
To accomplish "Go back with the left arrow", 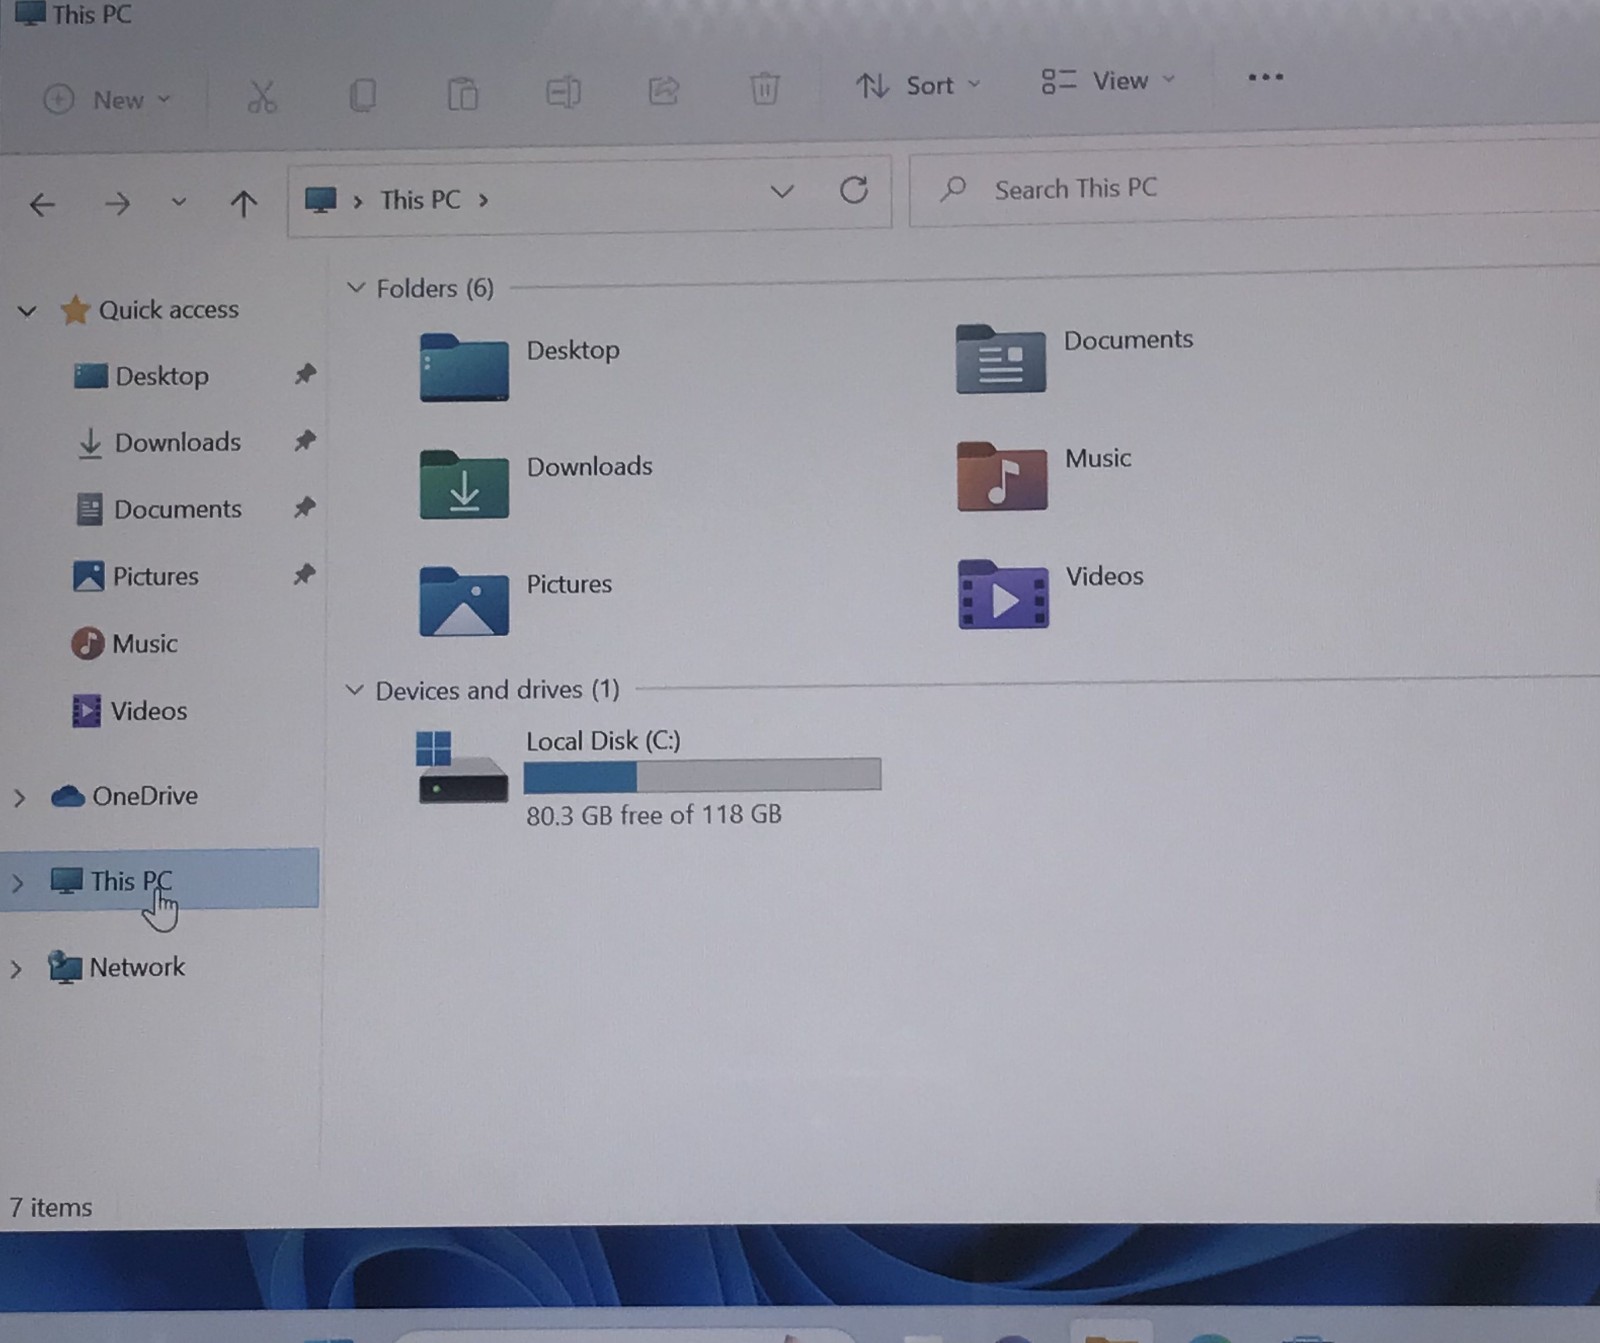I will pos(42,205).
